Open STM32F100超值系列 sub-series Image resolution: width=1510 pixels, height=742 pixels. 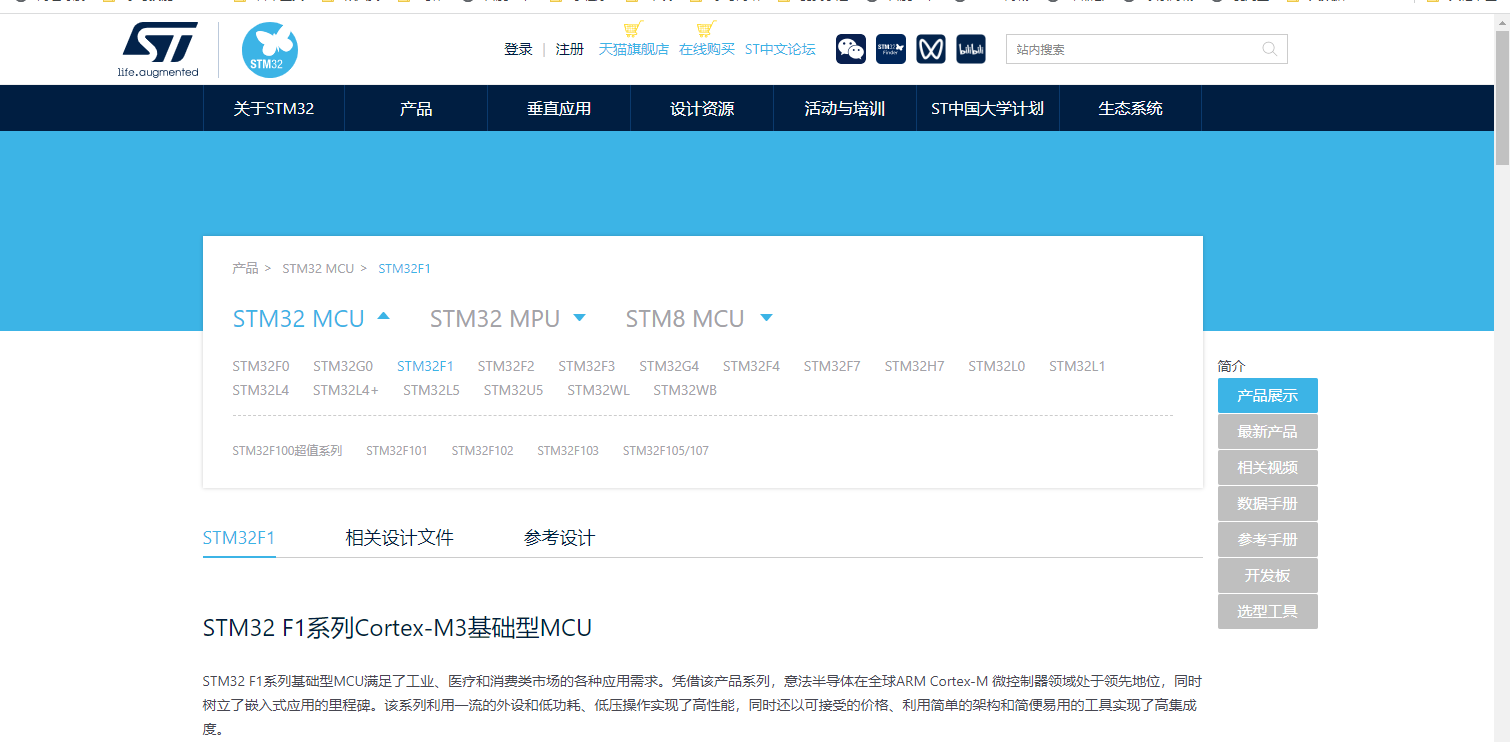287,451
